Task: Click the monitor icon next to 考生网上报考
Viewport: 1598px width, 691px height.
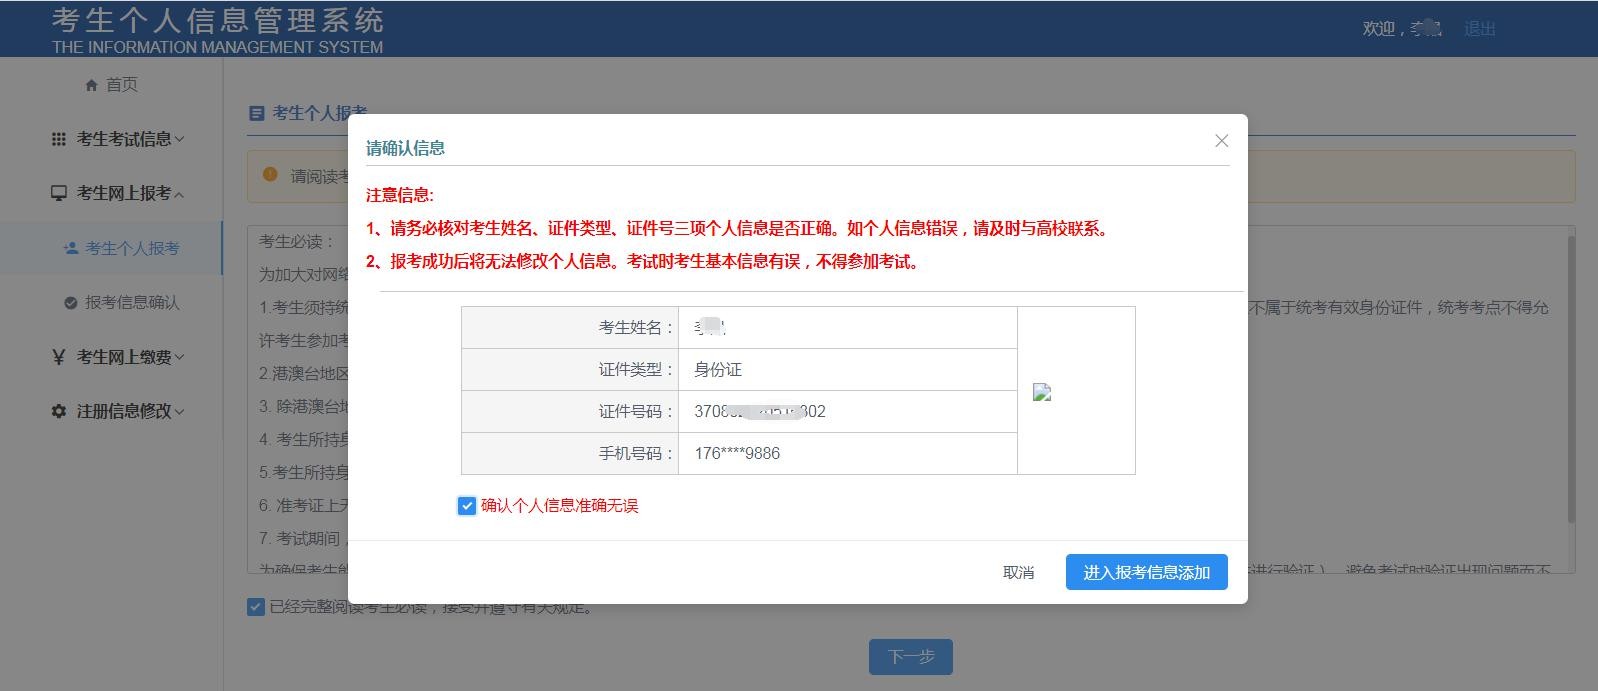Action: coord(59,193)
